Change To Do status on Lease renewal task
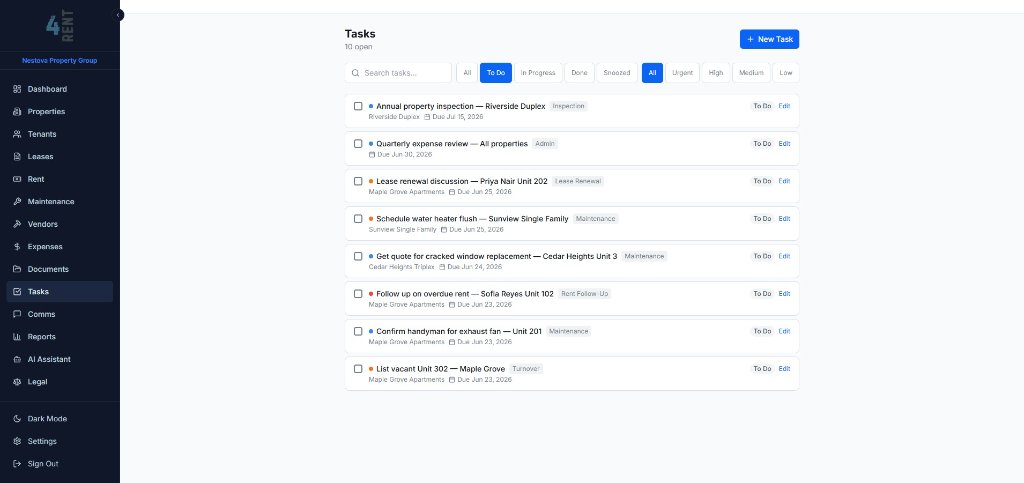 tap(762, 181)
